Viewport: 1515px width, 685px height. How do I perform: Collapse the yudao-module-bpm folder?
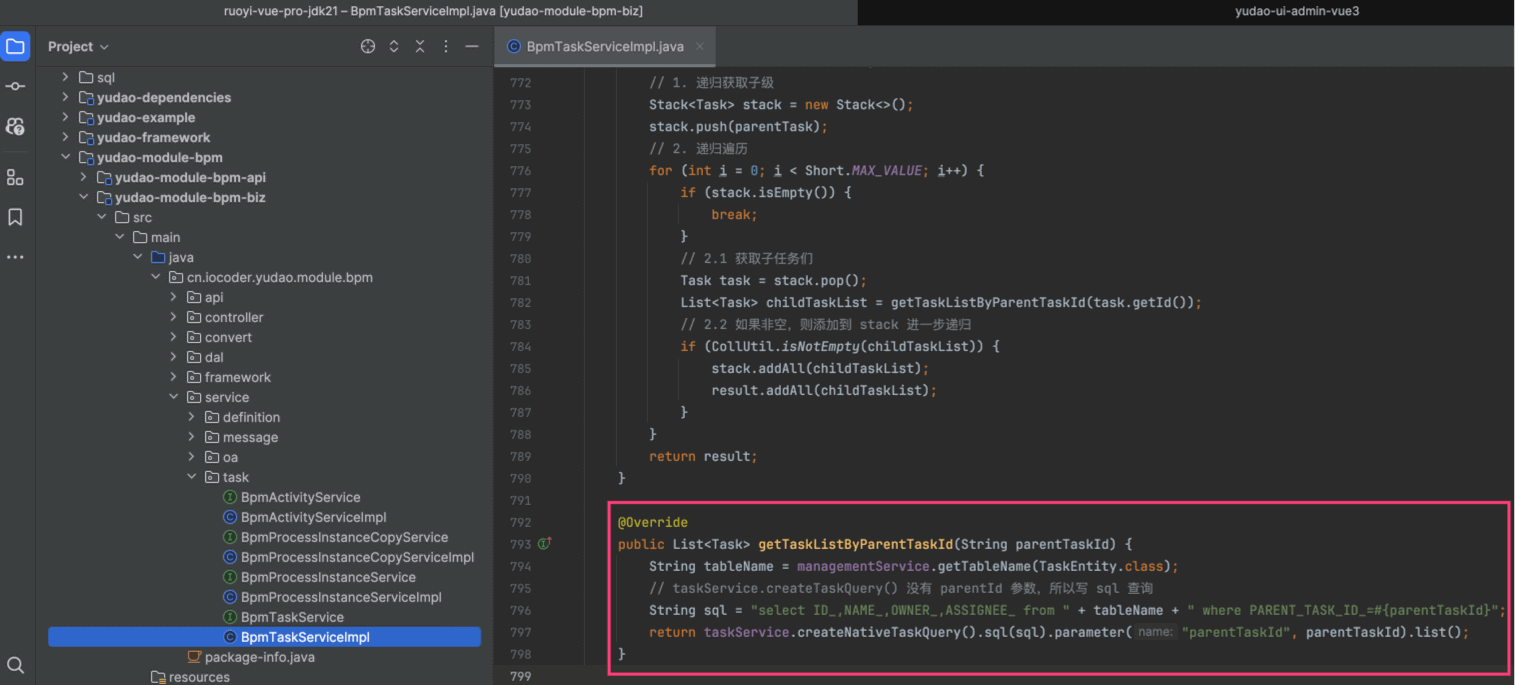[66, 157]
